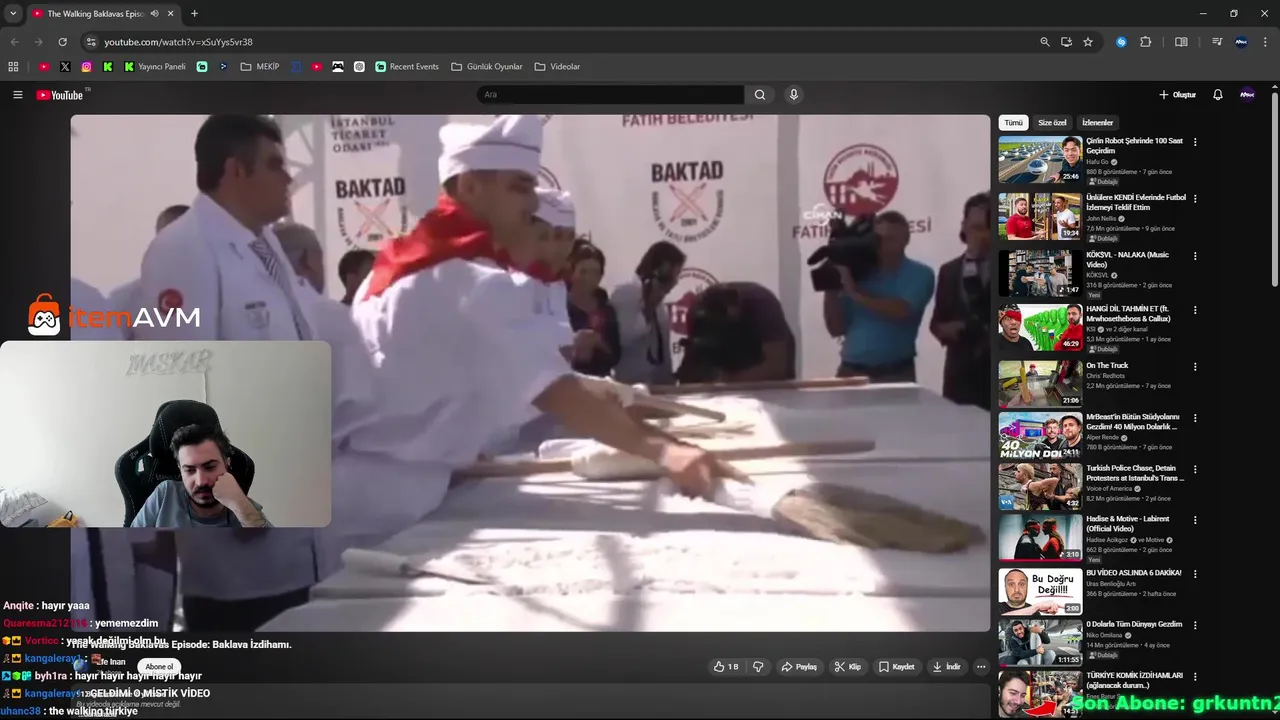
Task: Reload the page with the refresh icon
Action: pyautogui.click(x=62, y=42)
